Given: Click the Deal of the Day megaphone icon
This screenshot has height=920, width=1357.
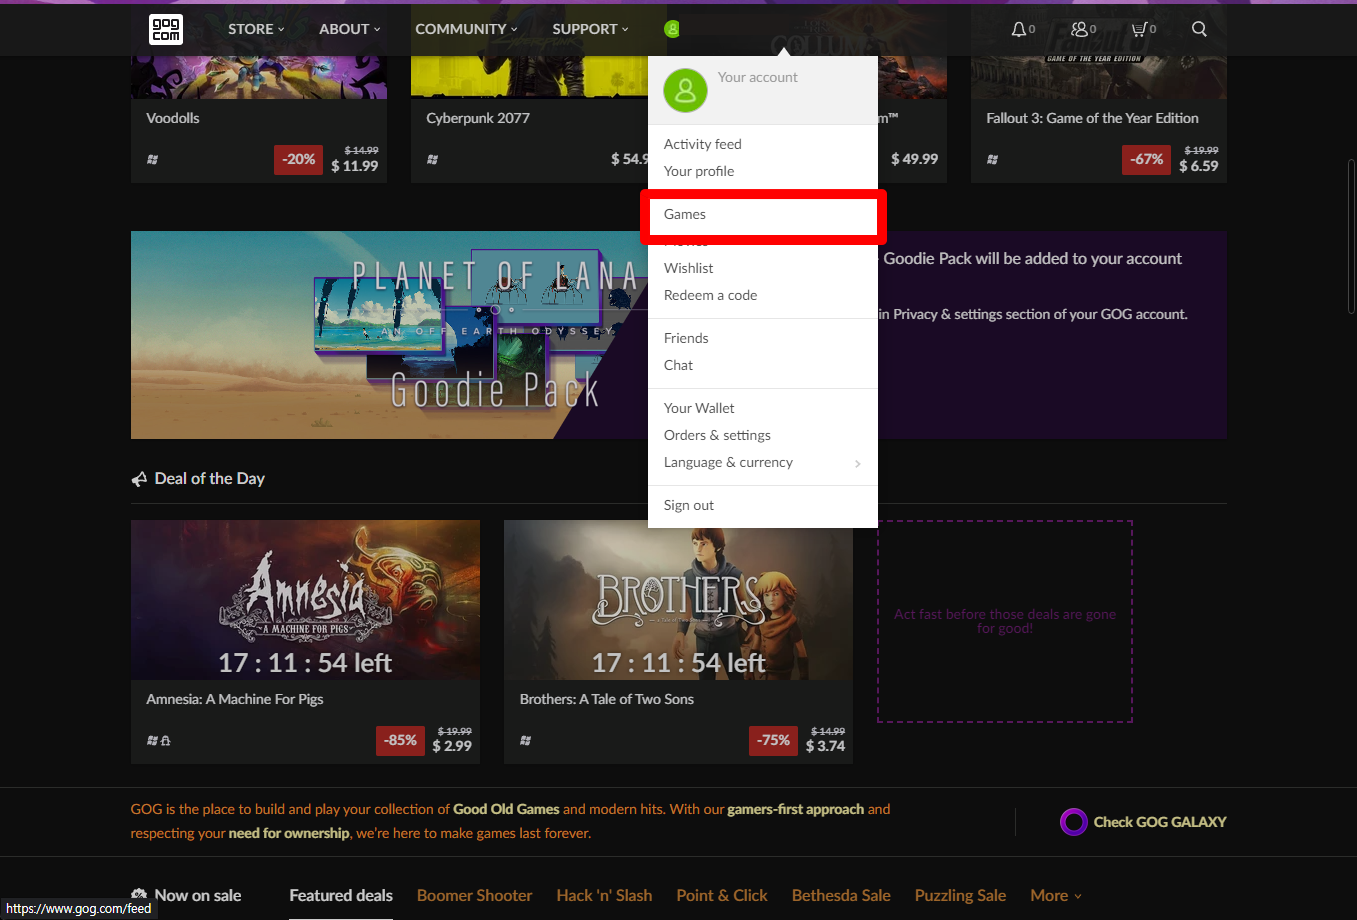Looking at the screenshot, I should point(139,479).
